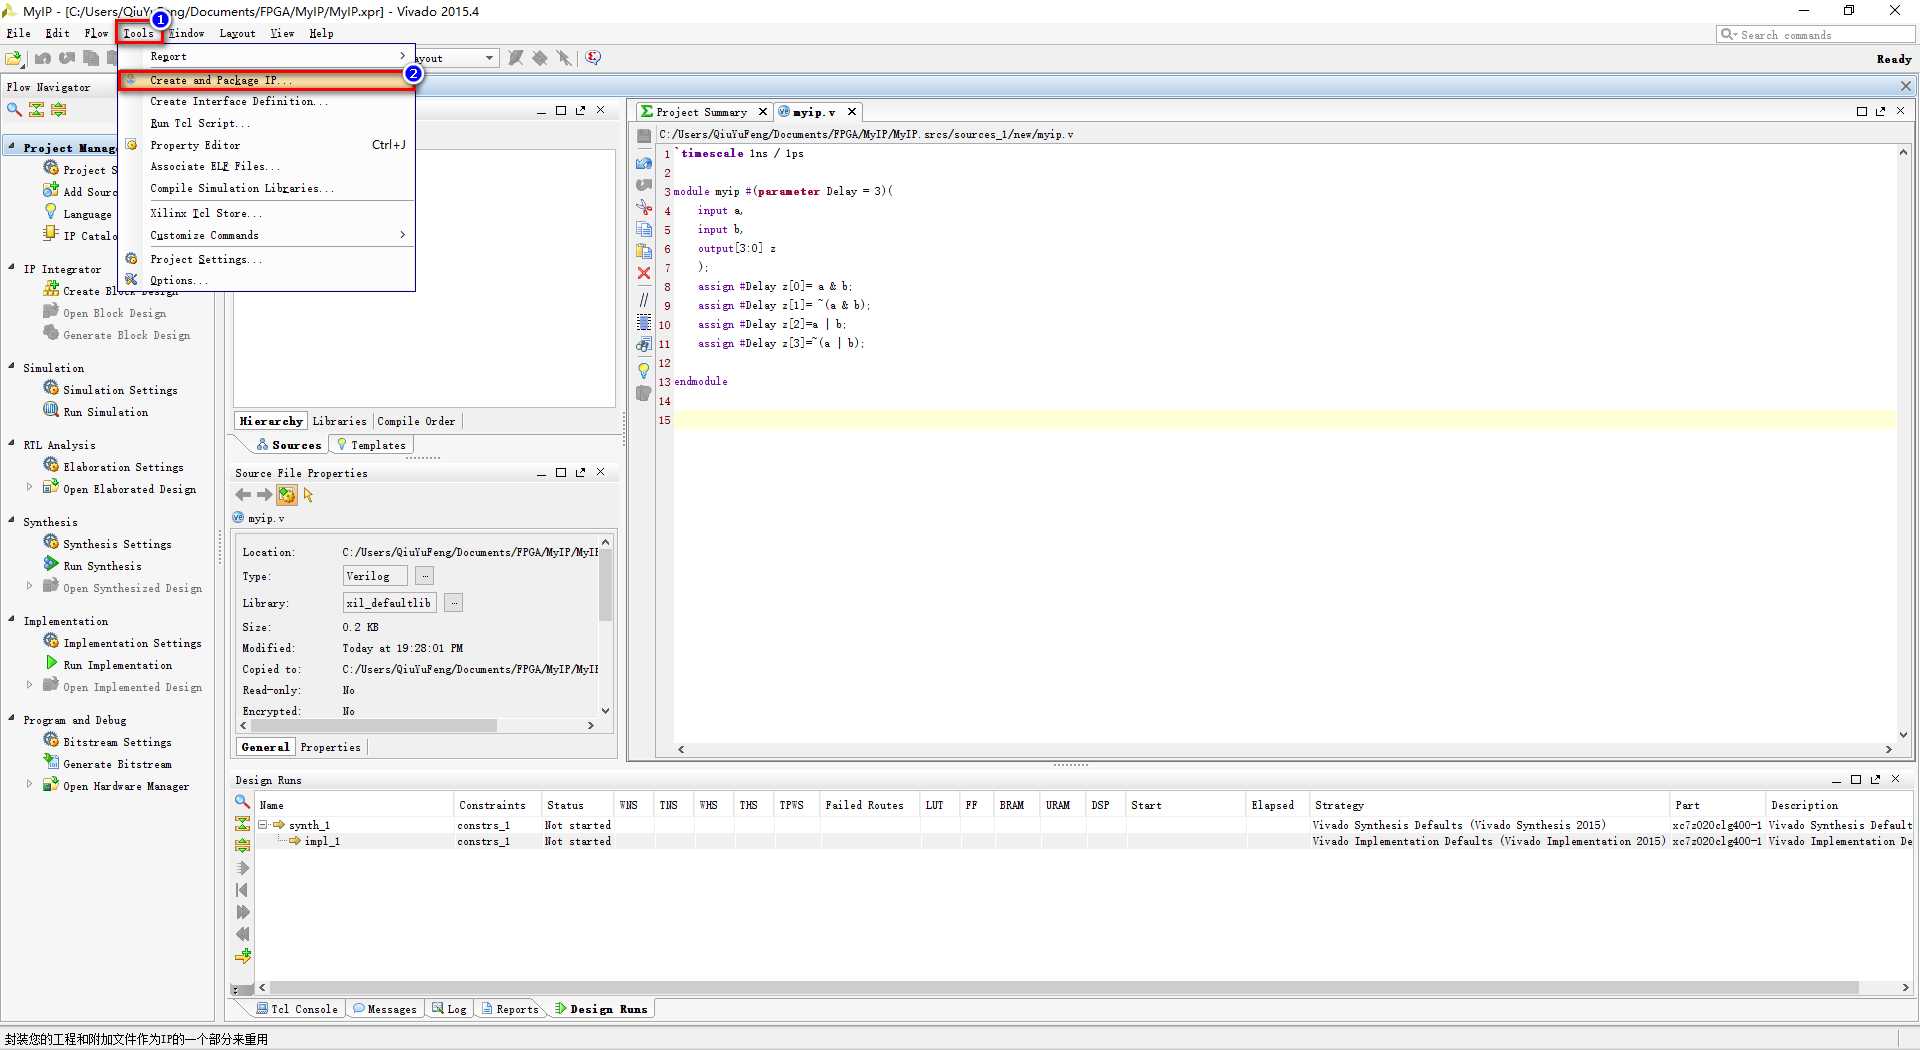Click the Open Project toolbar icon

(x=14, y=58)
